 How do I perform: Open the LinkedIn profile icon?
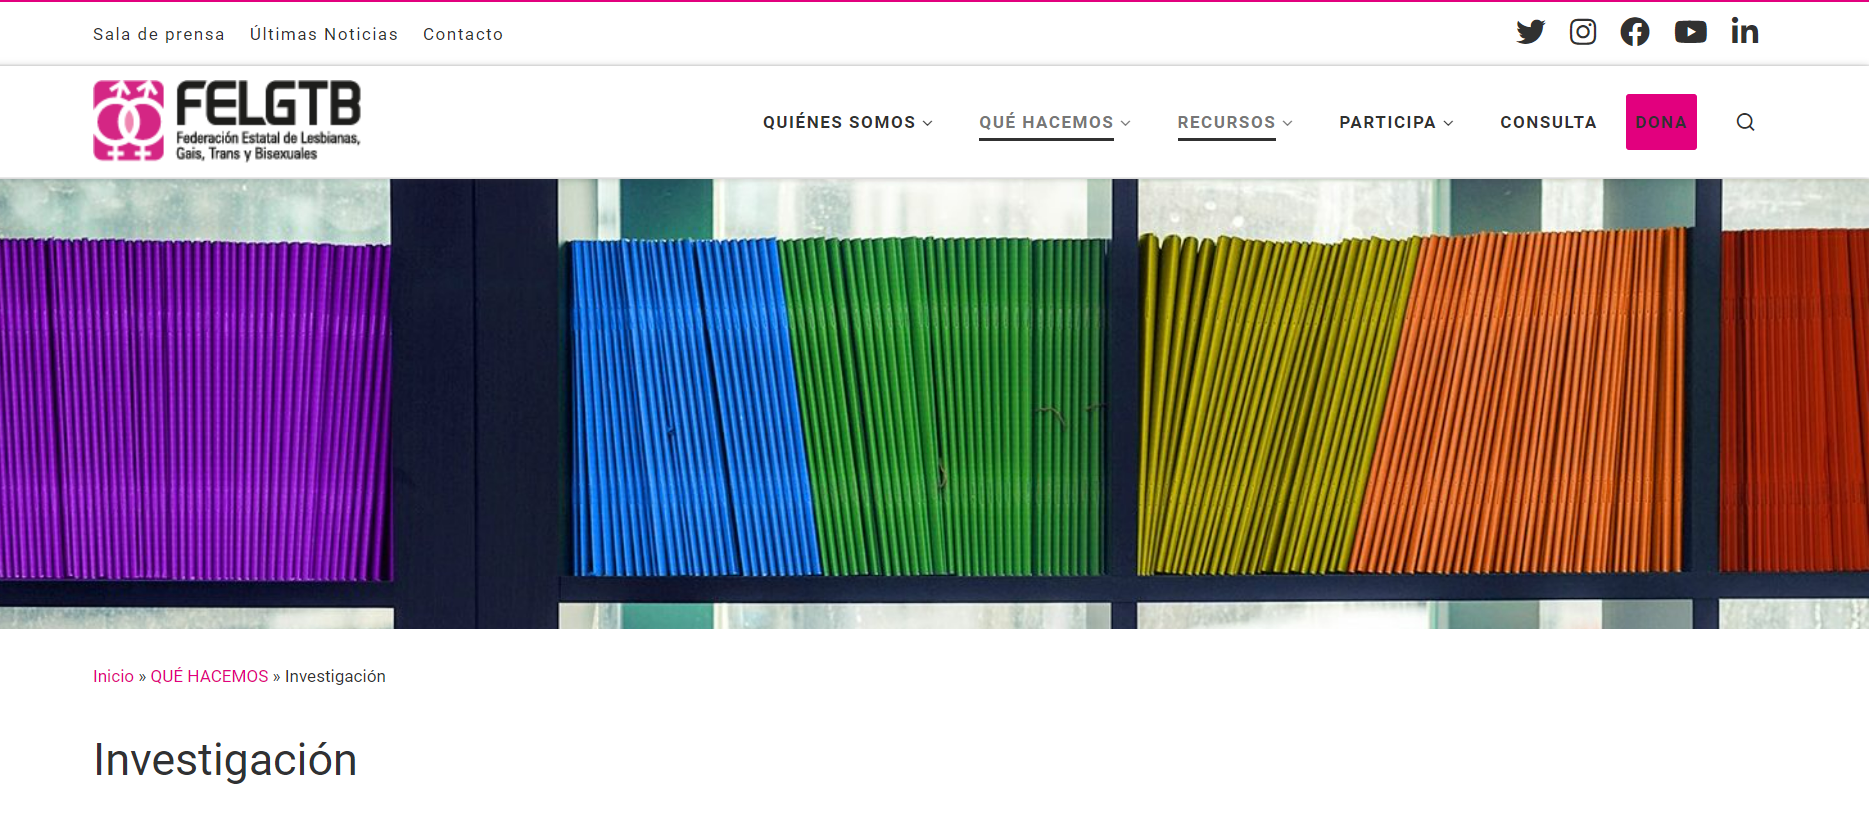coord(1744,32)
